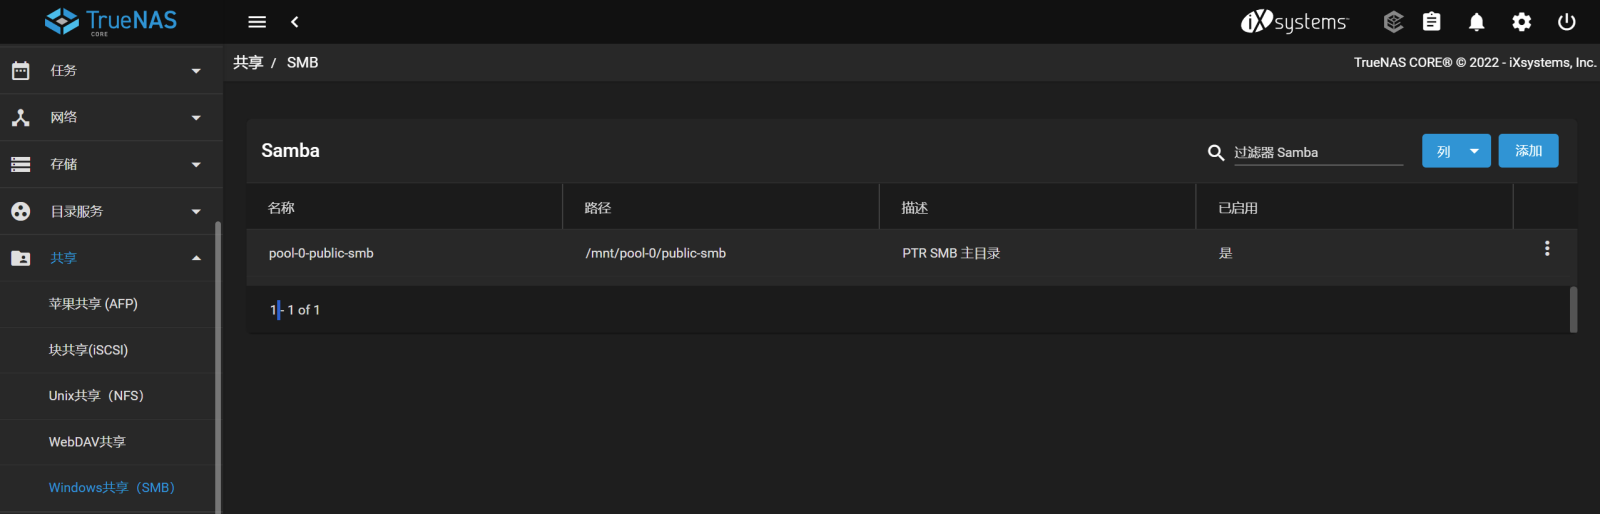This screenshot has width=1600, height=514.
Task: Click the 共享 breadcrumb link
Action: tap(248, 62)
